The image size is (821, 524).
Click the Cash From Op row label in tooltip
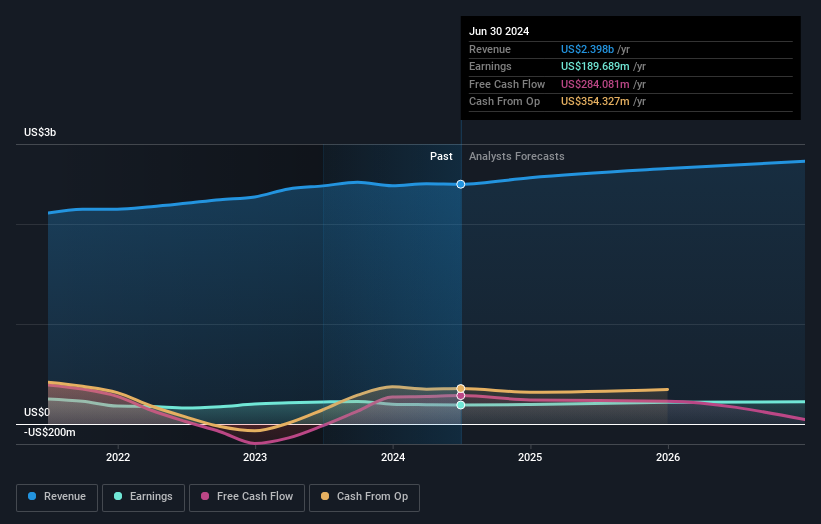click(504, 102)
